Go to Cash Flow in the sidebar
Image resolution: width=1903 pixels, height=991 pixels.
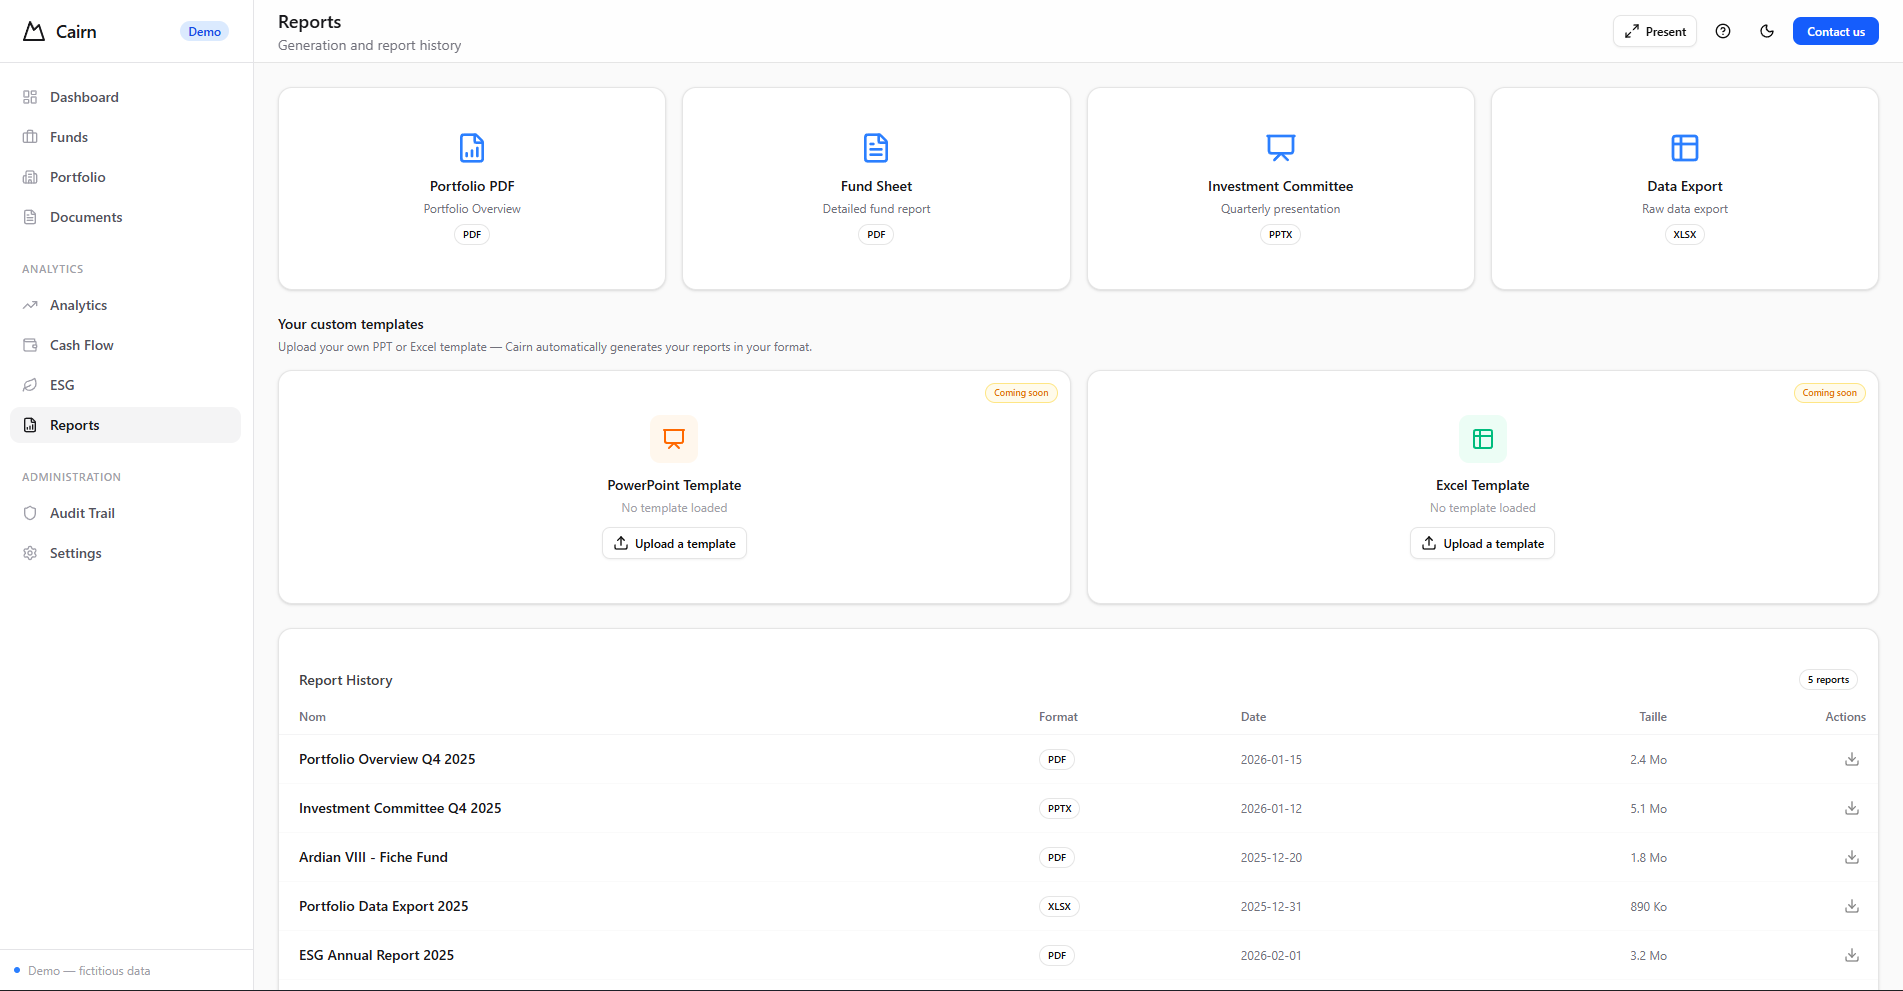[x=81, y=345]
